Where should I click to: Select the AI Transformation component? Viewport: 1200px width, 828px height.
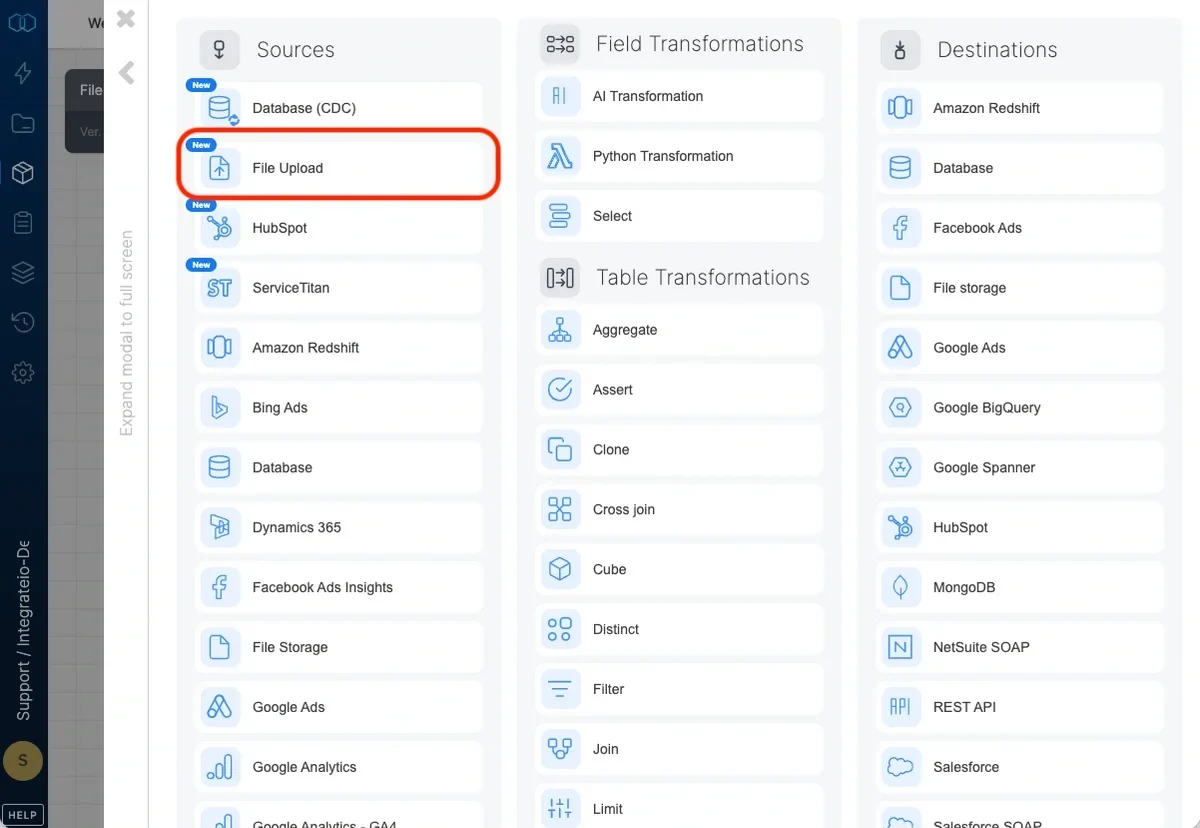pyautogui.click(x=679, y=96)
